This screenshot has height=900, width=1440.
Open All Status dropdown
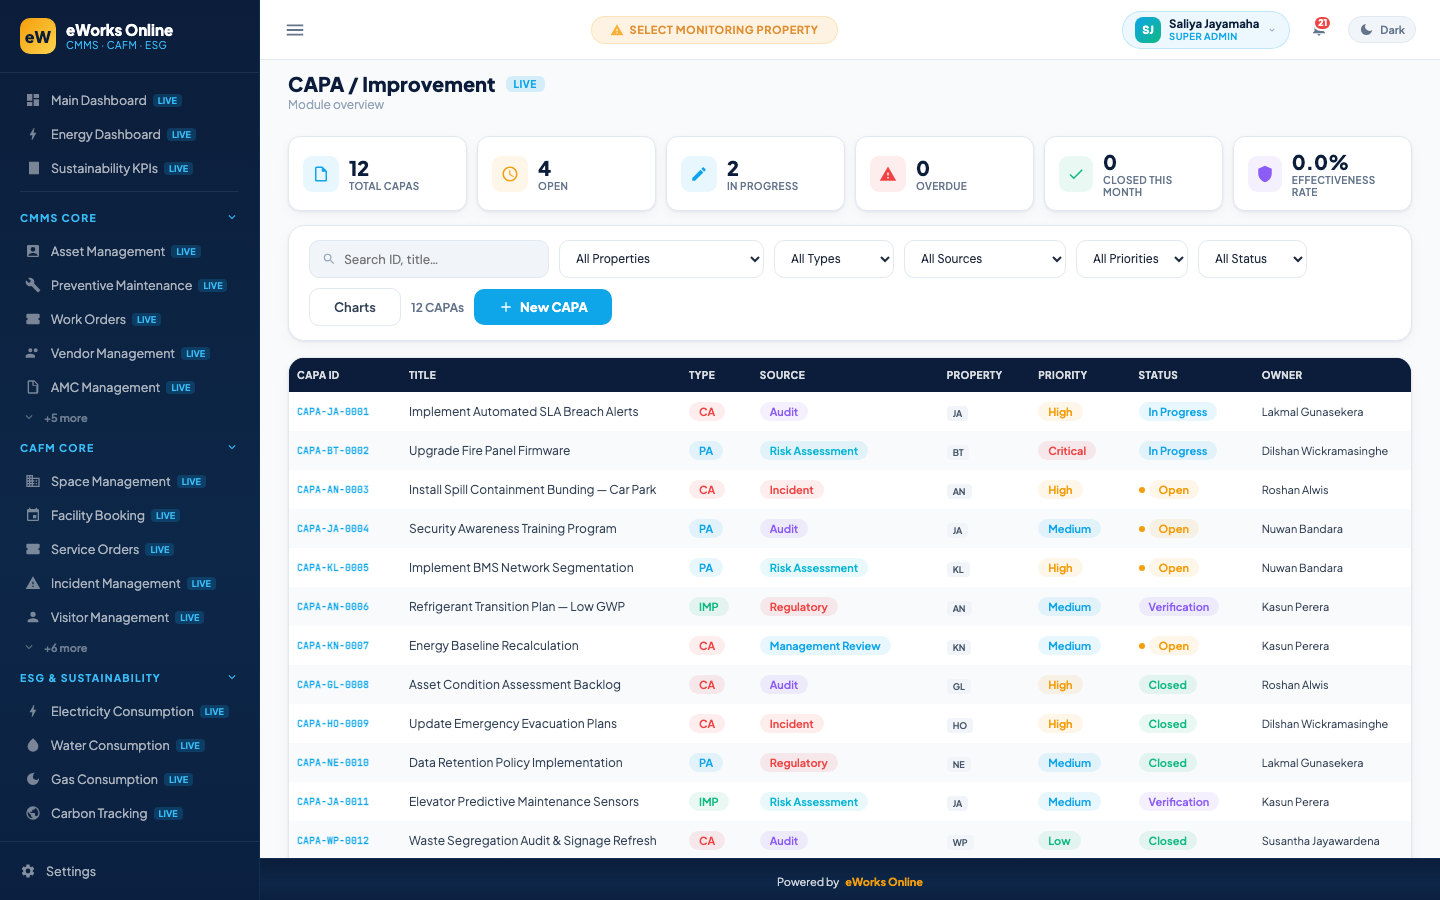click(x=1252, y=259)
